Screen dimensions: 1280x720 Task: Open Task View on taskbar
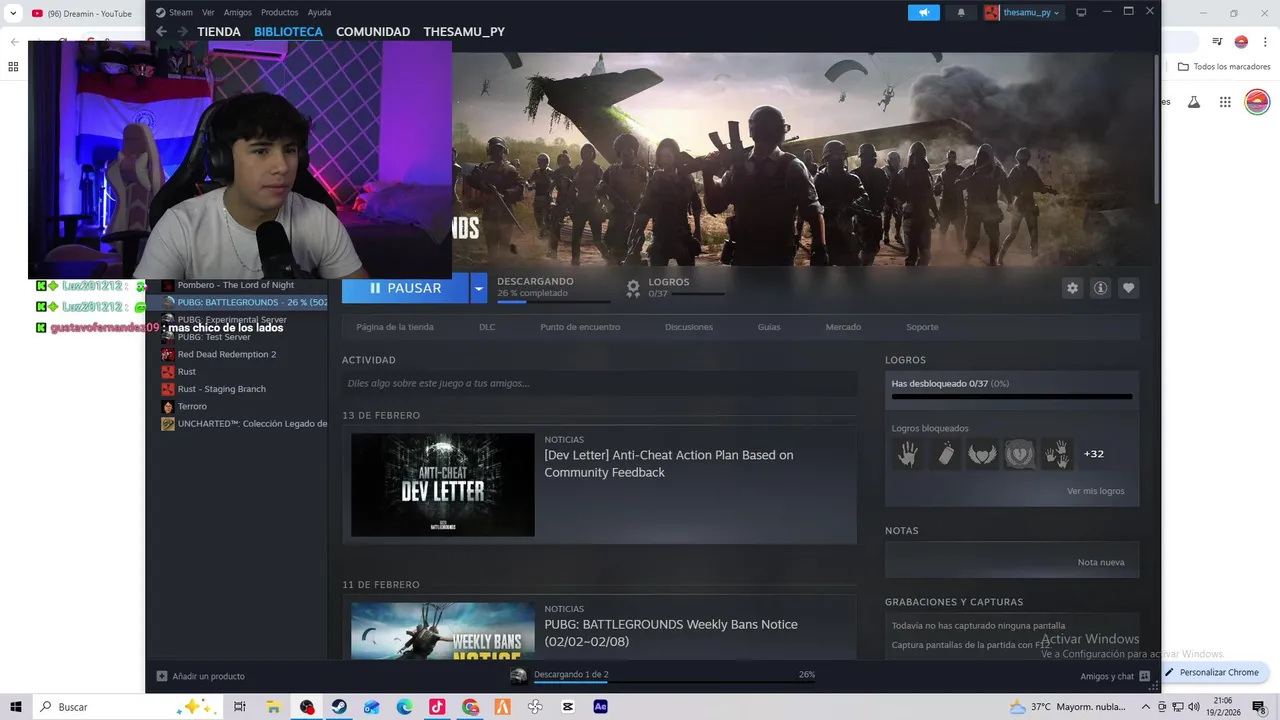[239, 706]
